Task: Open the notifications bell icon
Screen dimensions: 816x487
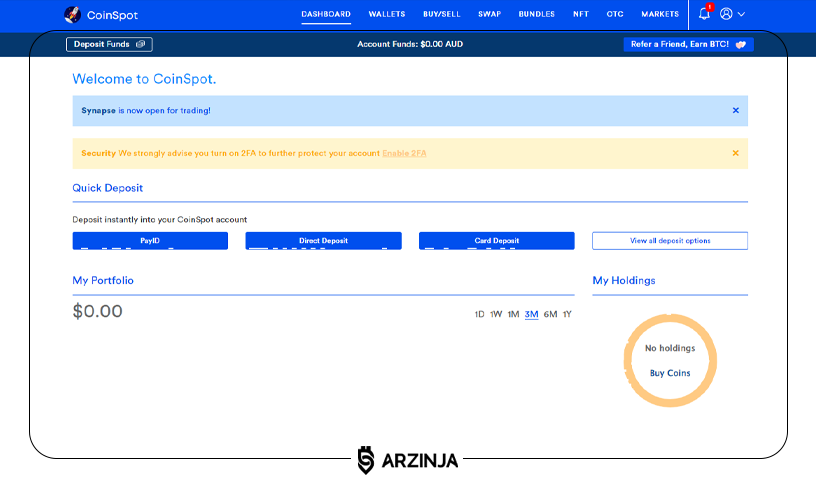Action: [704, 14]
